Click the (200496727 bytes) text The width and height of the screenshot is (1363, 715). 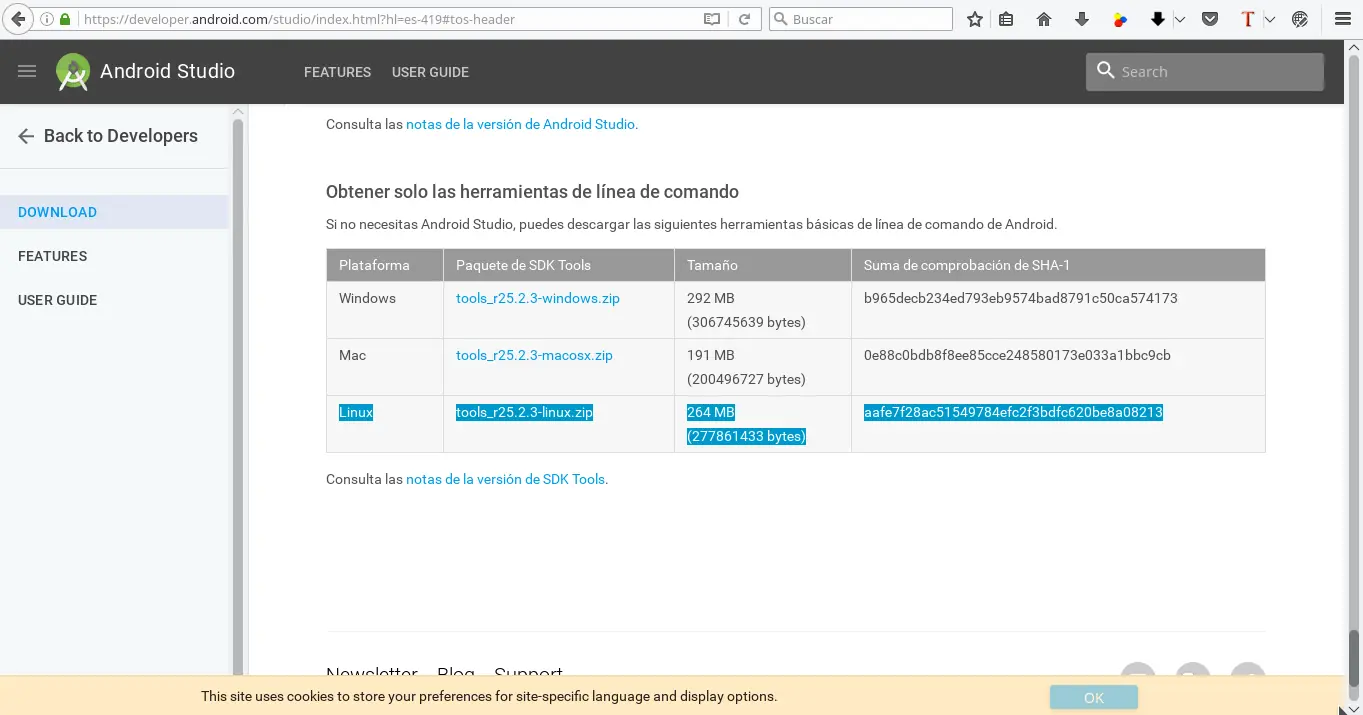pos(746,379)
